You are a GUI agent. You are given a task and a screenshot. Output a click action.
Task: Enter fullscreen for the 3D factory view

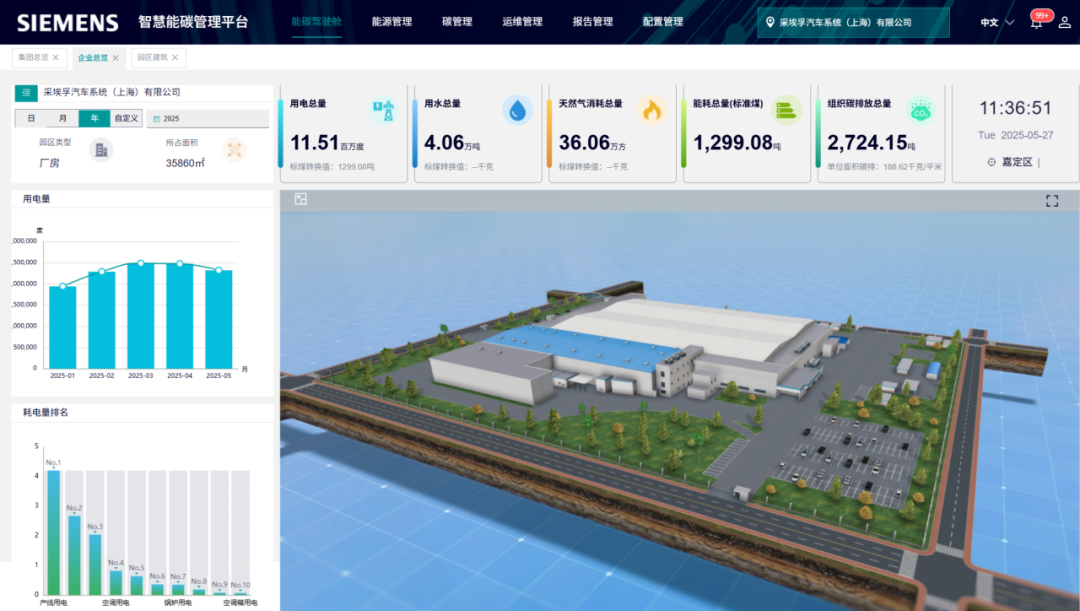1052,201
